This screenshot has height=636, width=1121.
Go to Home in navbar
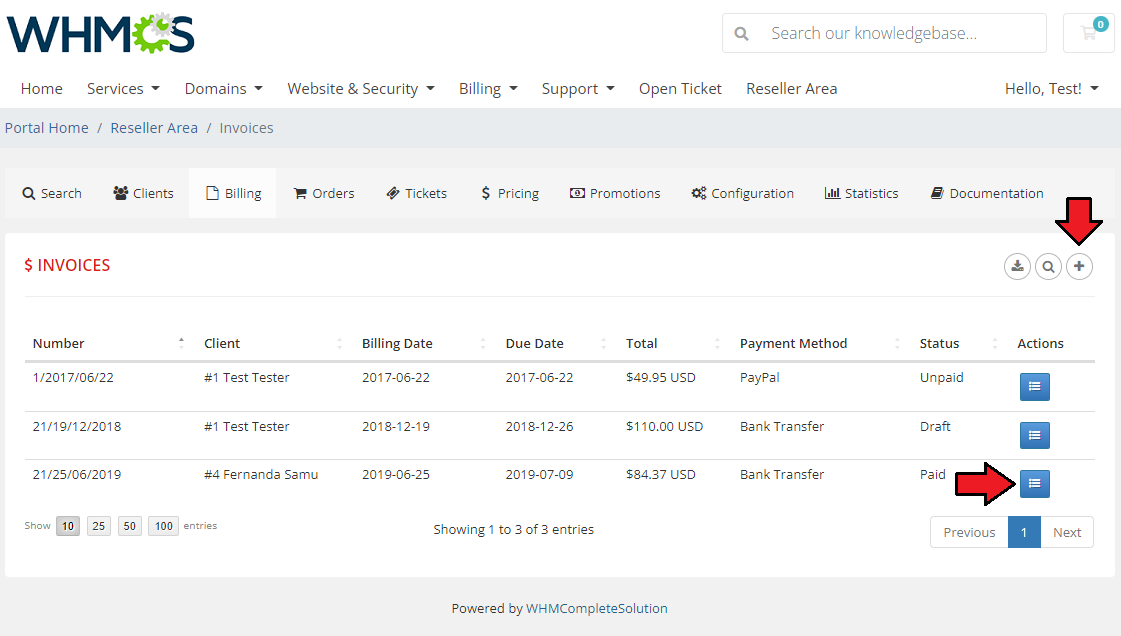[41, 89]
